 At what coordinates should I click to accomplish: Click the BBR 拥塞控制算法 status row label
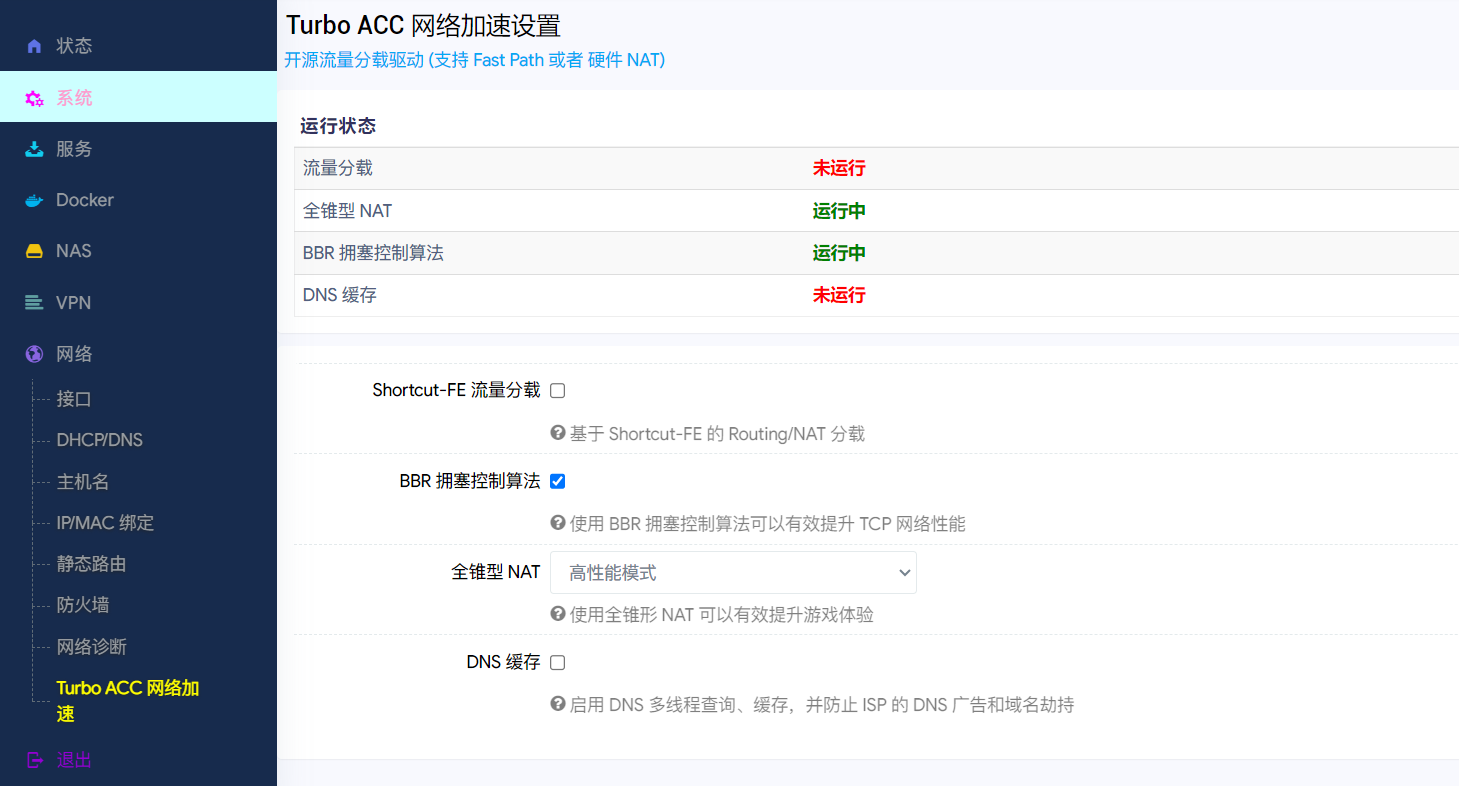tap(373, 253)
